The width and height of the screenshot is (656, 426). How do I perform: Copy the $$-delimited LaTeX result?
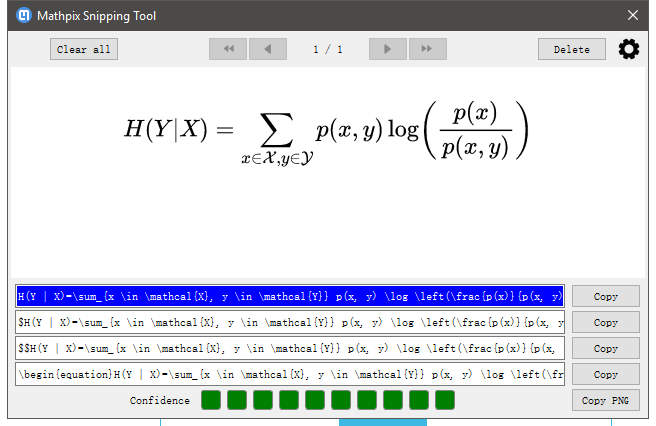coord(606,348)
